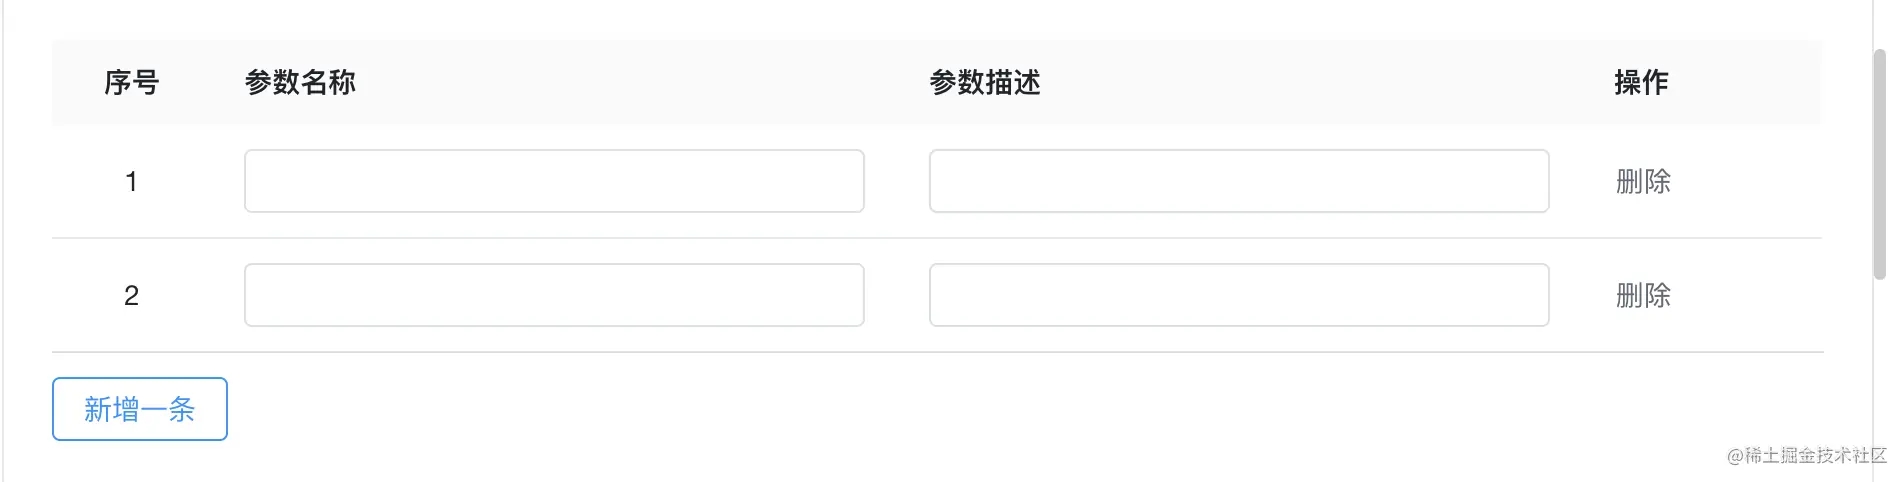The width and height of the screenshot is (1904, 482).
Task: Click the 稀土掘金技术社区 watermark text
Action: tap(1810, 456)
